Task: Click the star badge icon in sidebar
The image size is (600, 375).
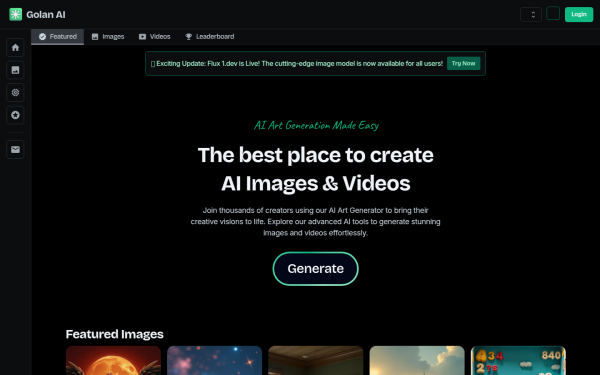Action: click(15, 115)
